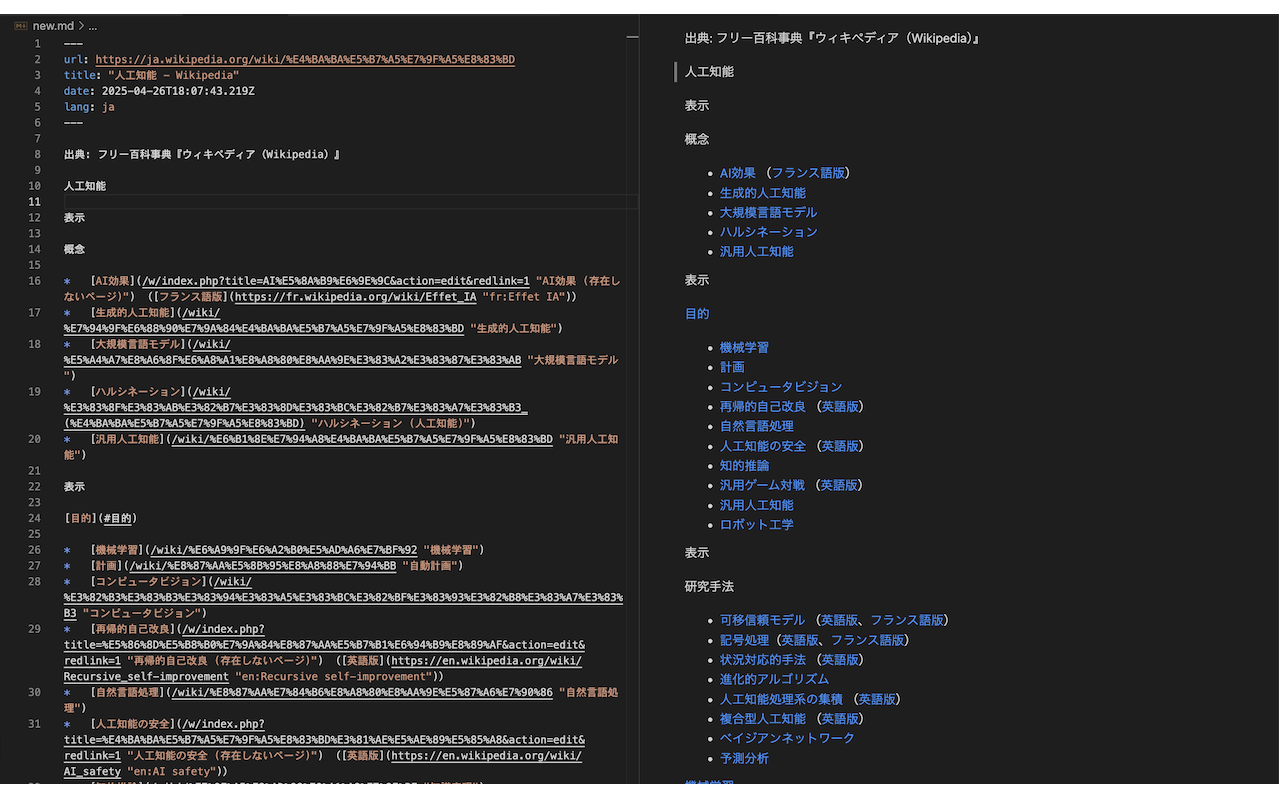
Task: Open 英語版 link beside 汎用ゲーム対戦
Action: click(x=838, y=485)
